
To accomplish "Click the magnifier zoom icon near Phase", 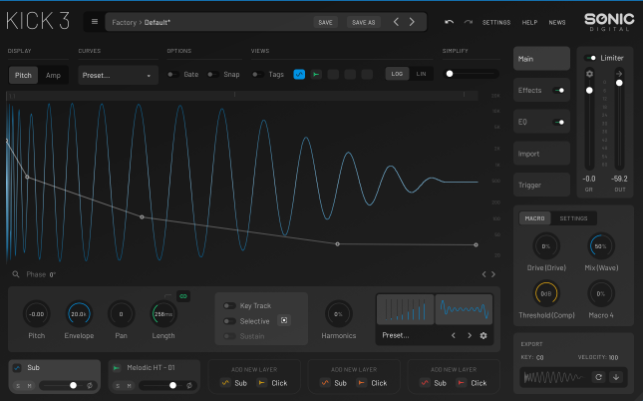I will pos(16,274).
